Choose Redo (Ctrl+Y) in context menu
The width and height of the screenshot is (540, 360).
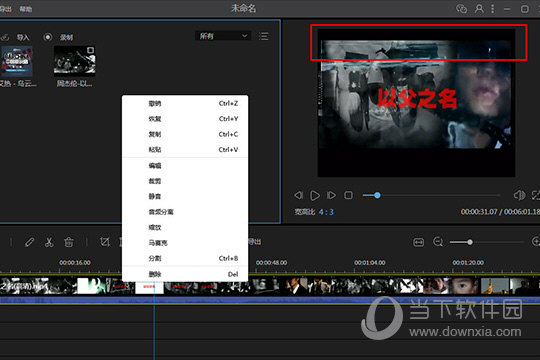(x=185, y=119)
